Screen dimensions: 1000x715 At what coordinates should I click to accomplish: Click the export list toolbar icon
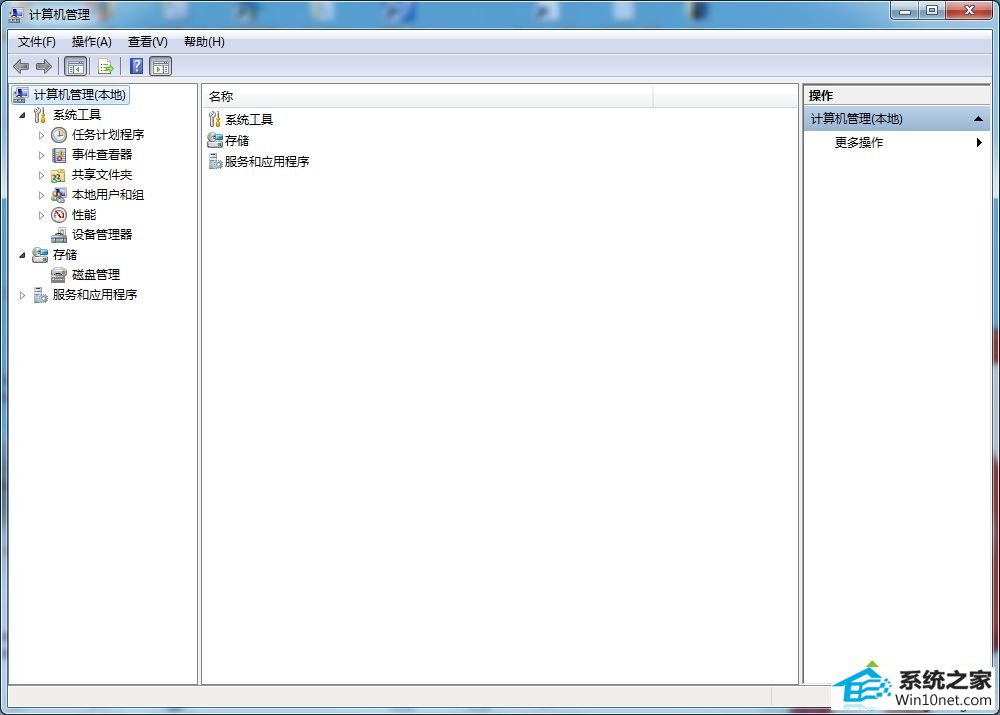tap(106, 66)
